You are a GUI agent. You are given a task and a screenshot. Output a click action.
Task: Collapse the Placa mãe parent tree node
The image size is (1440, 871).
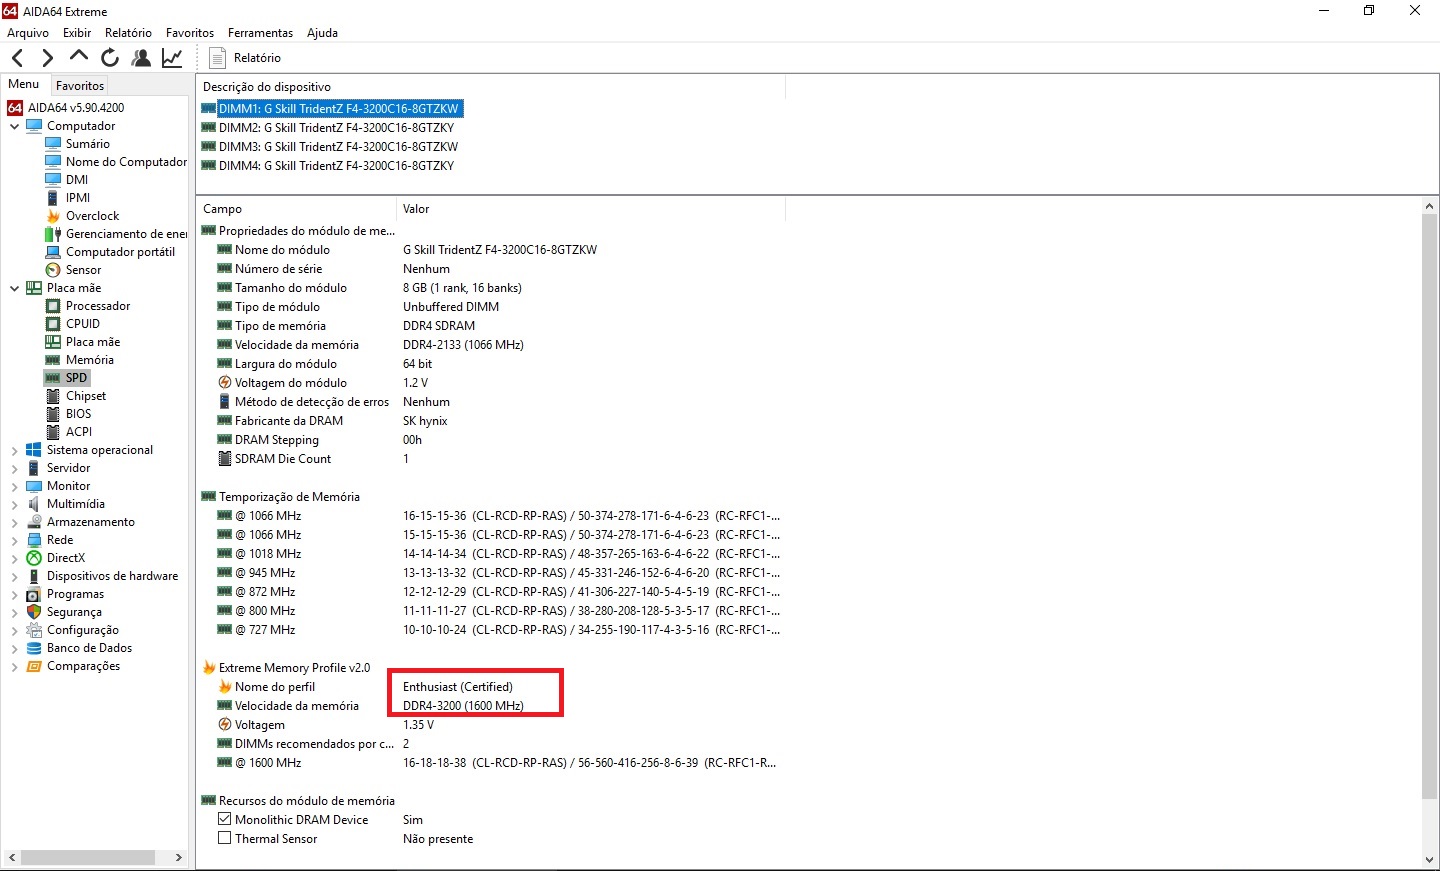pos(14,288)
